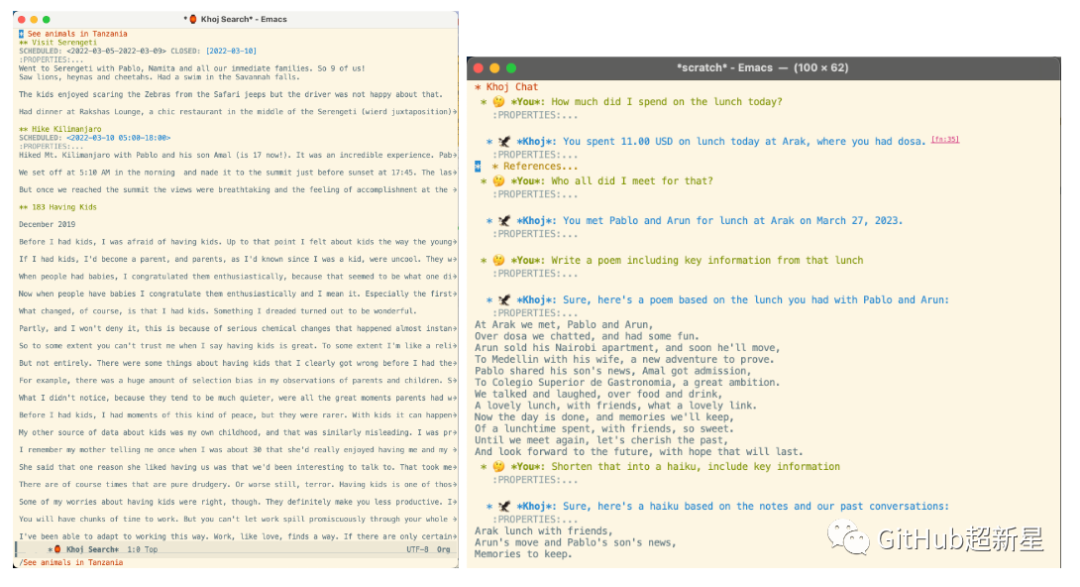Click the Khoj bird icon beside 'You met Pablo and Arun'
Screen dimensions: 1080x587
(504, 221)
